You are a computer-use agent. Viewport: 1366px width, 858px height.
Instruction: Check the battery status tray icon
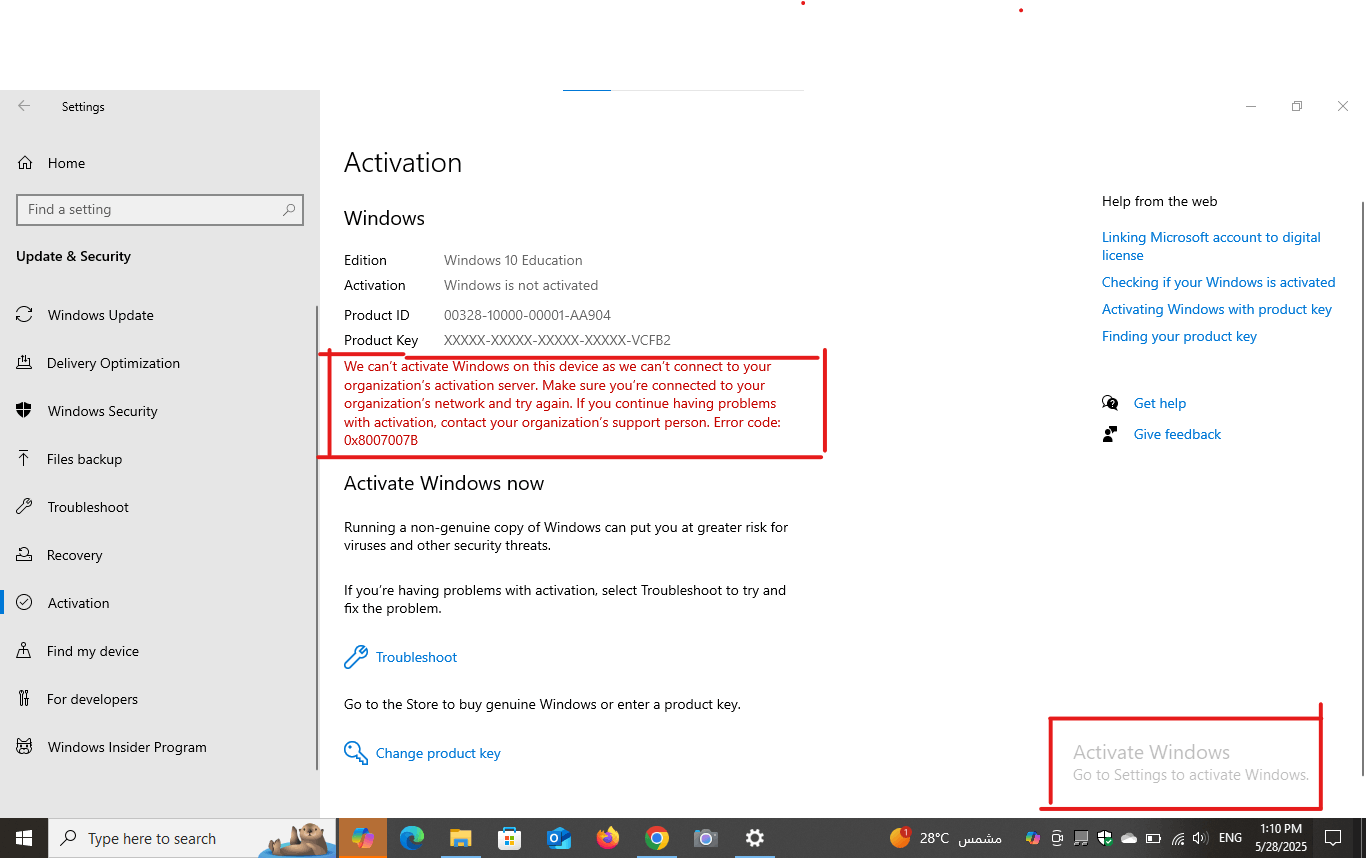[1153, 838]
